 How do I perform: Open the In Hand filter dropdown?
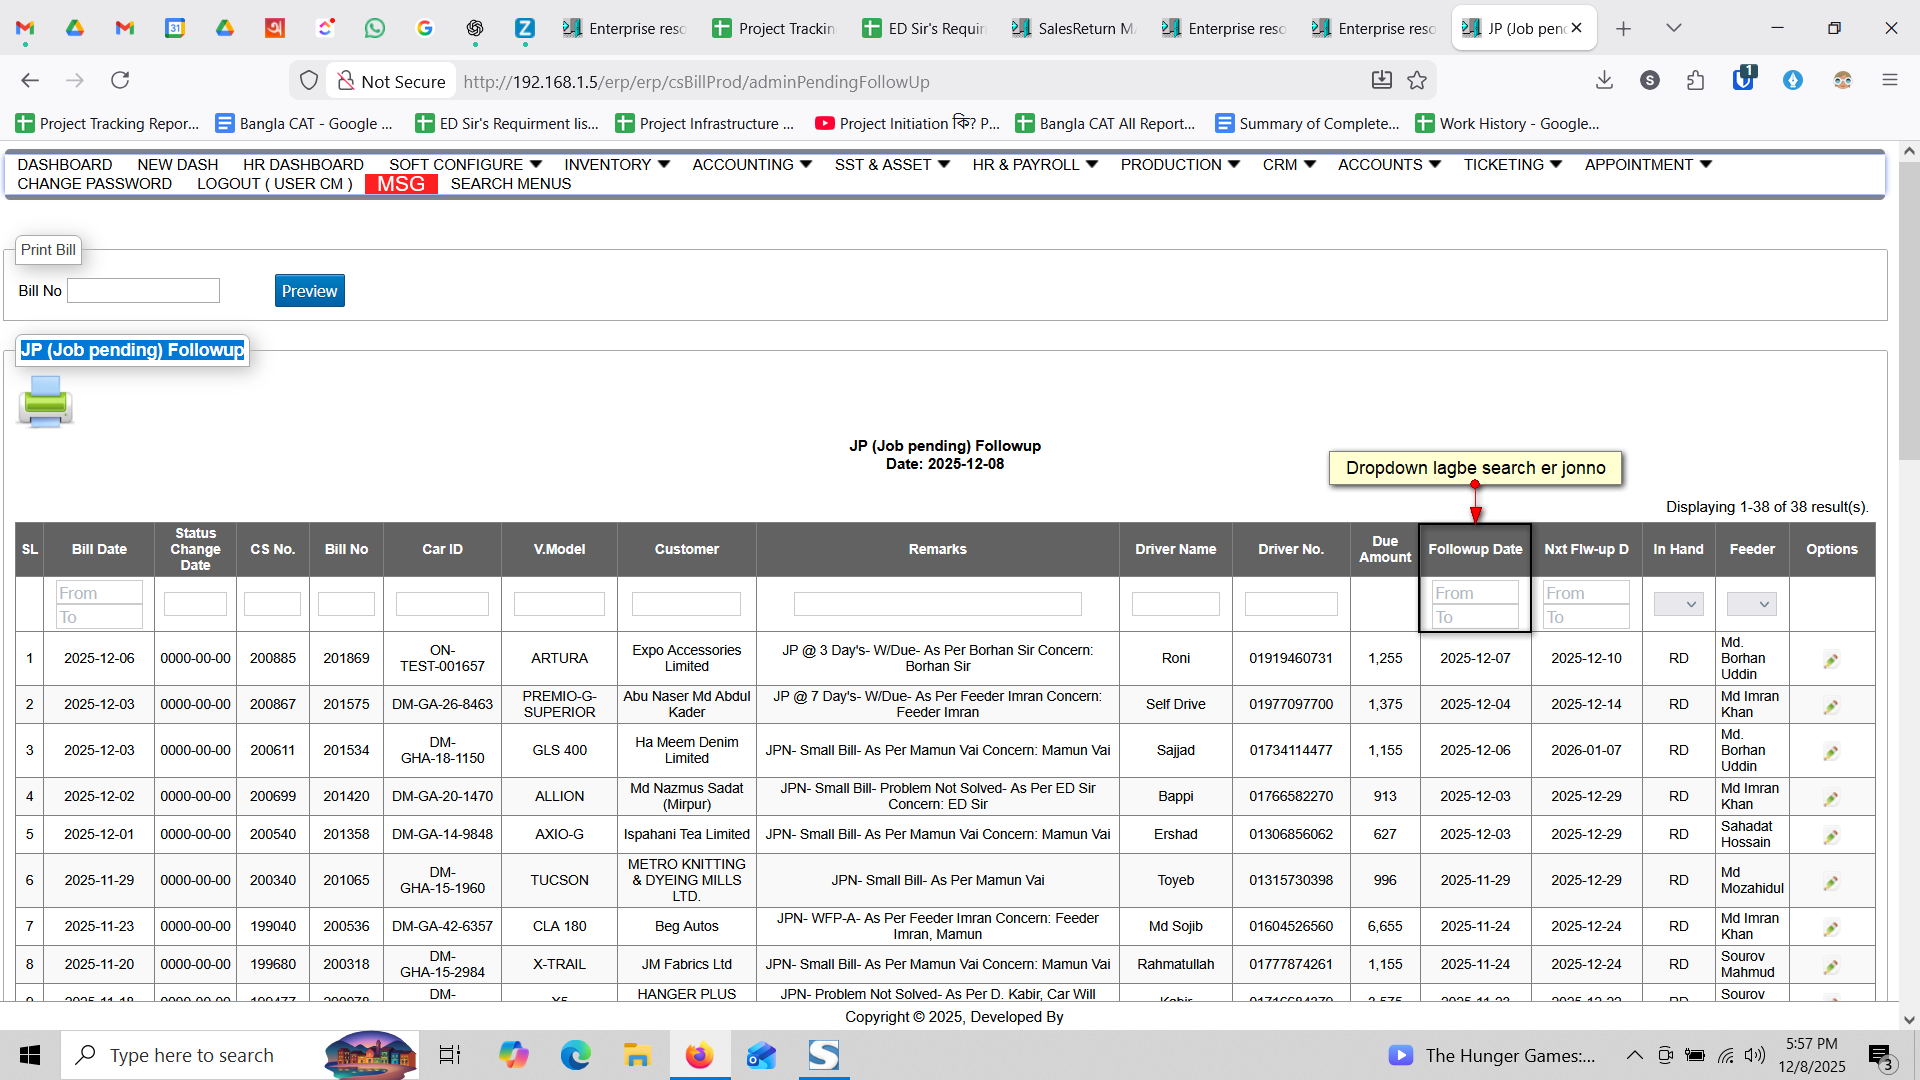coord(1678,604)
